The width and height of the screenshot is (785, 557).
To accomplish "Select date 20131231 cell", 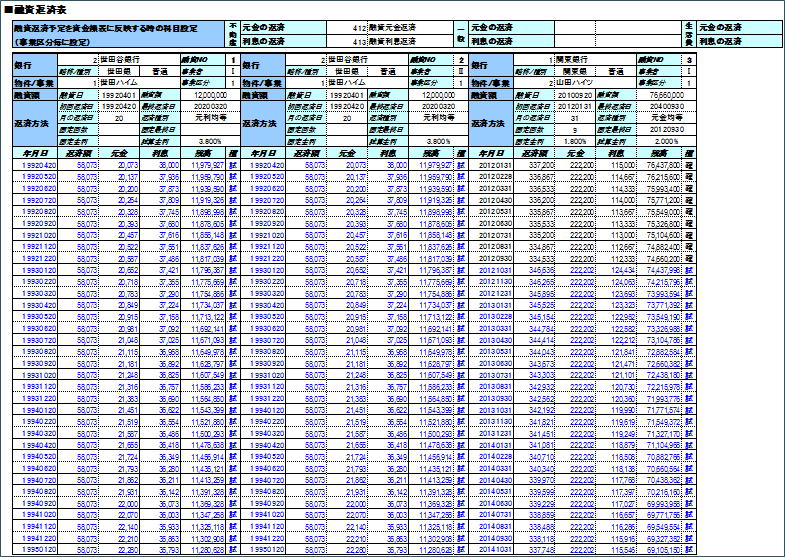I will click(492, 434).
